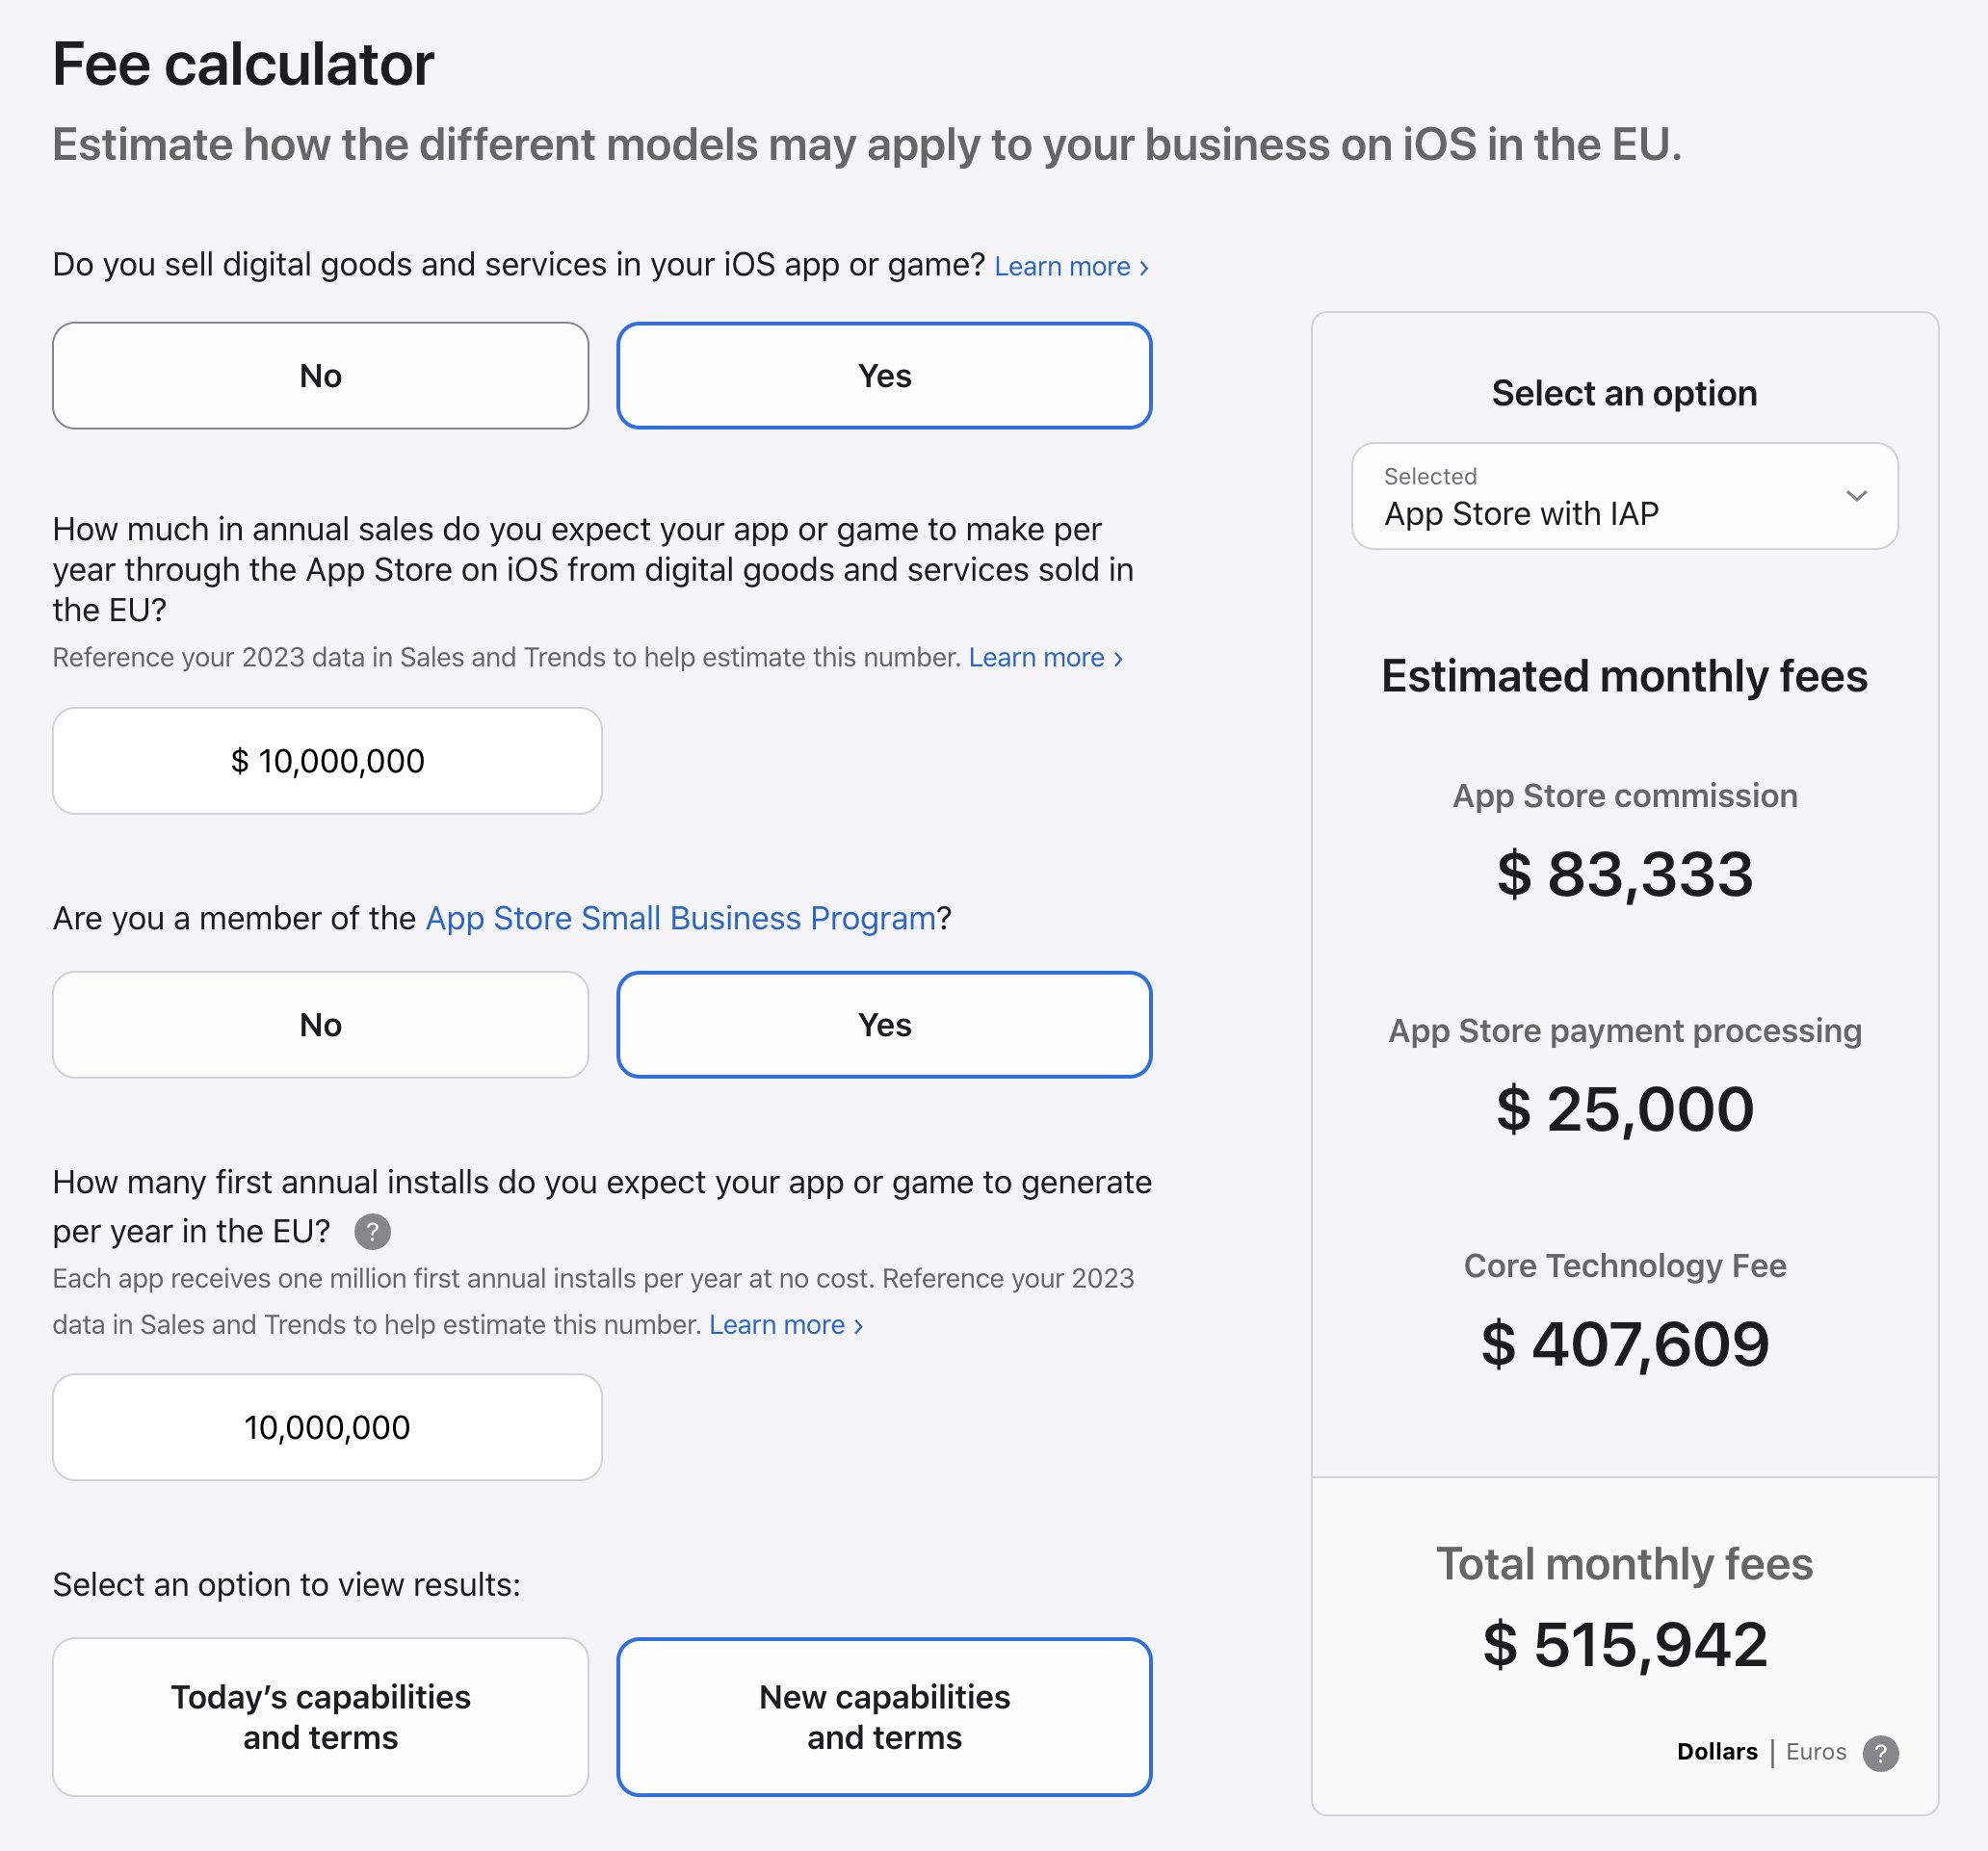
Task: Switch currency display to Dollars
Action: point(1716,1752)
